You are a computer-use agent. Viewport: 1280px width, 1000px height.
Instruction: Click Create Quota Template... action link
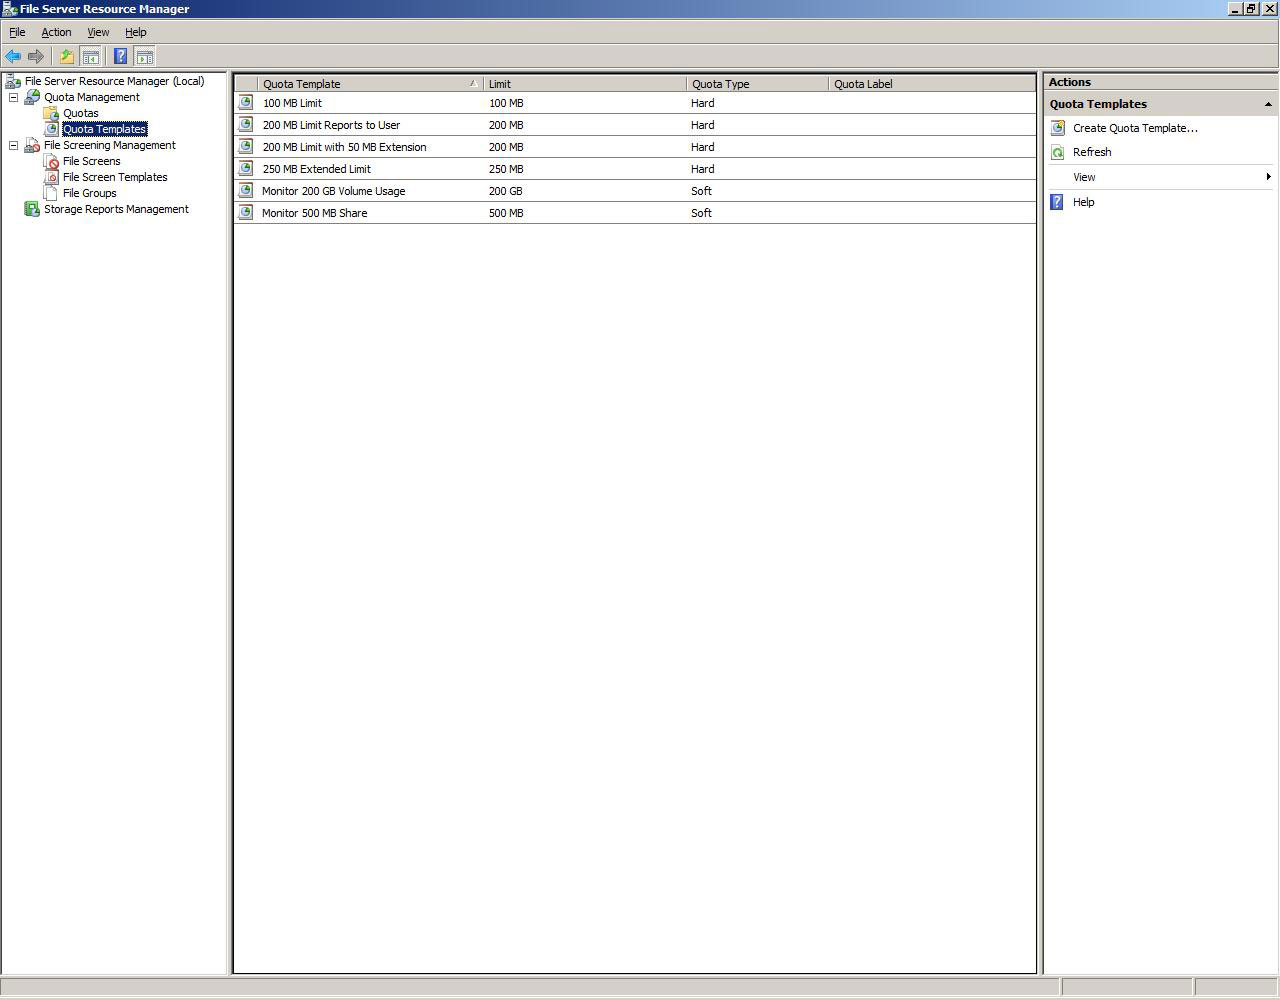(1135, 128)
